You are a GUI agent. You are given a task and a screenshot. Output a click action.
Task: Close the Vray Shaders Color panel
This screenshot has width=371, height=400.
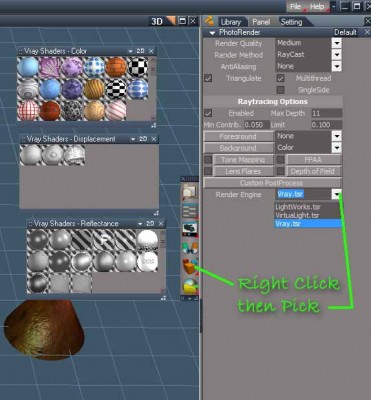[x=151, y=51]
